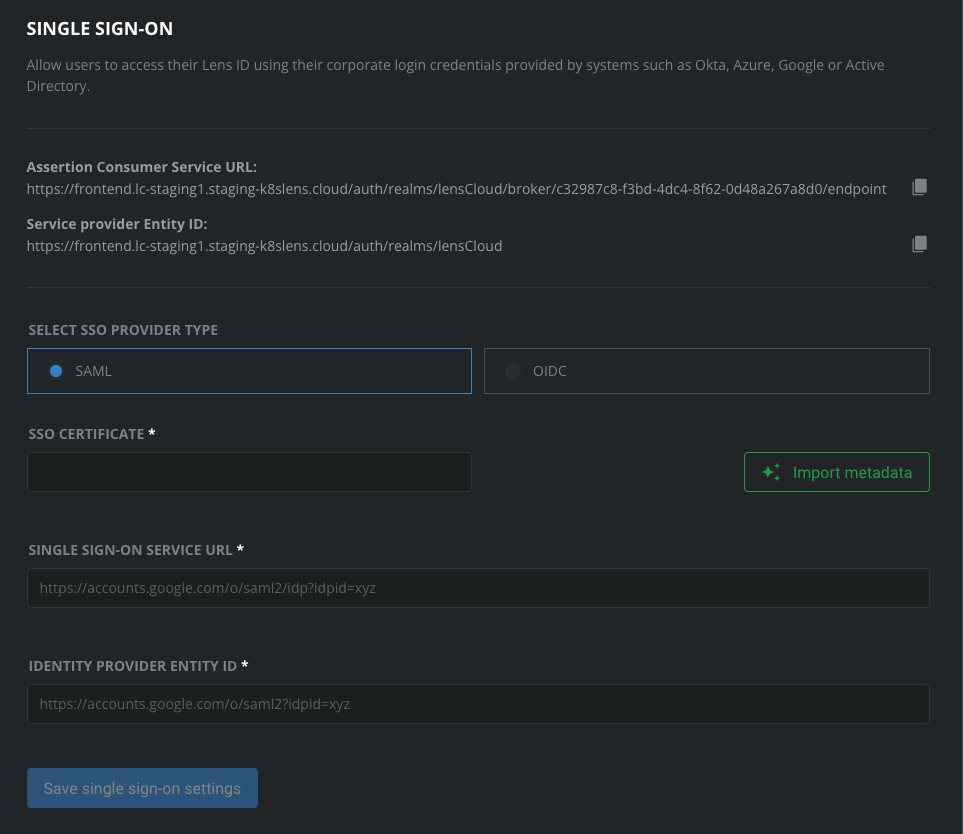Screen dimensions: 963x834
Task: Click the SSO CERTIFICATE field label
Action: [87, 434]
